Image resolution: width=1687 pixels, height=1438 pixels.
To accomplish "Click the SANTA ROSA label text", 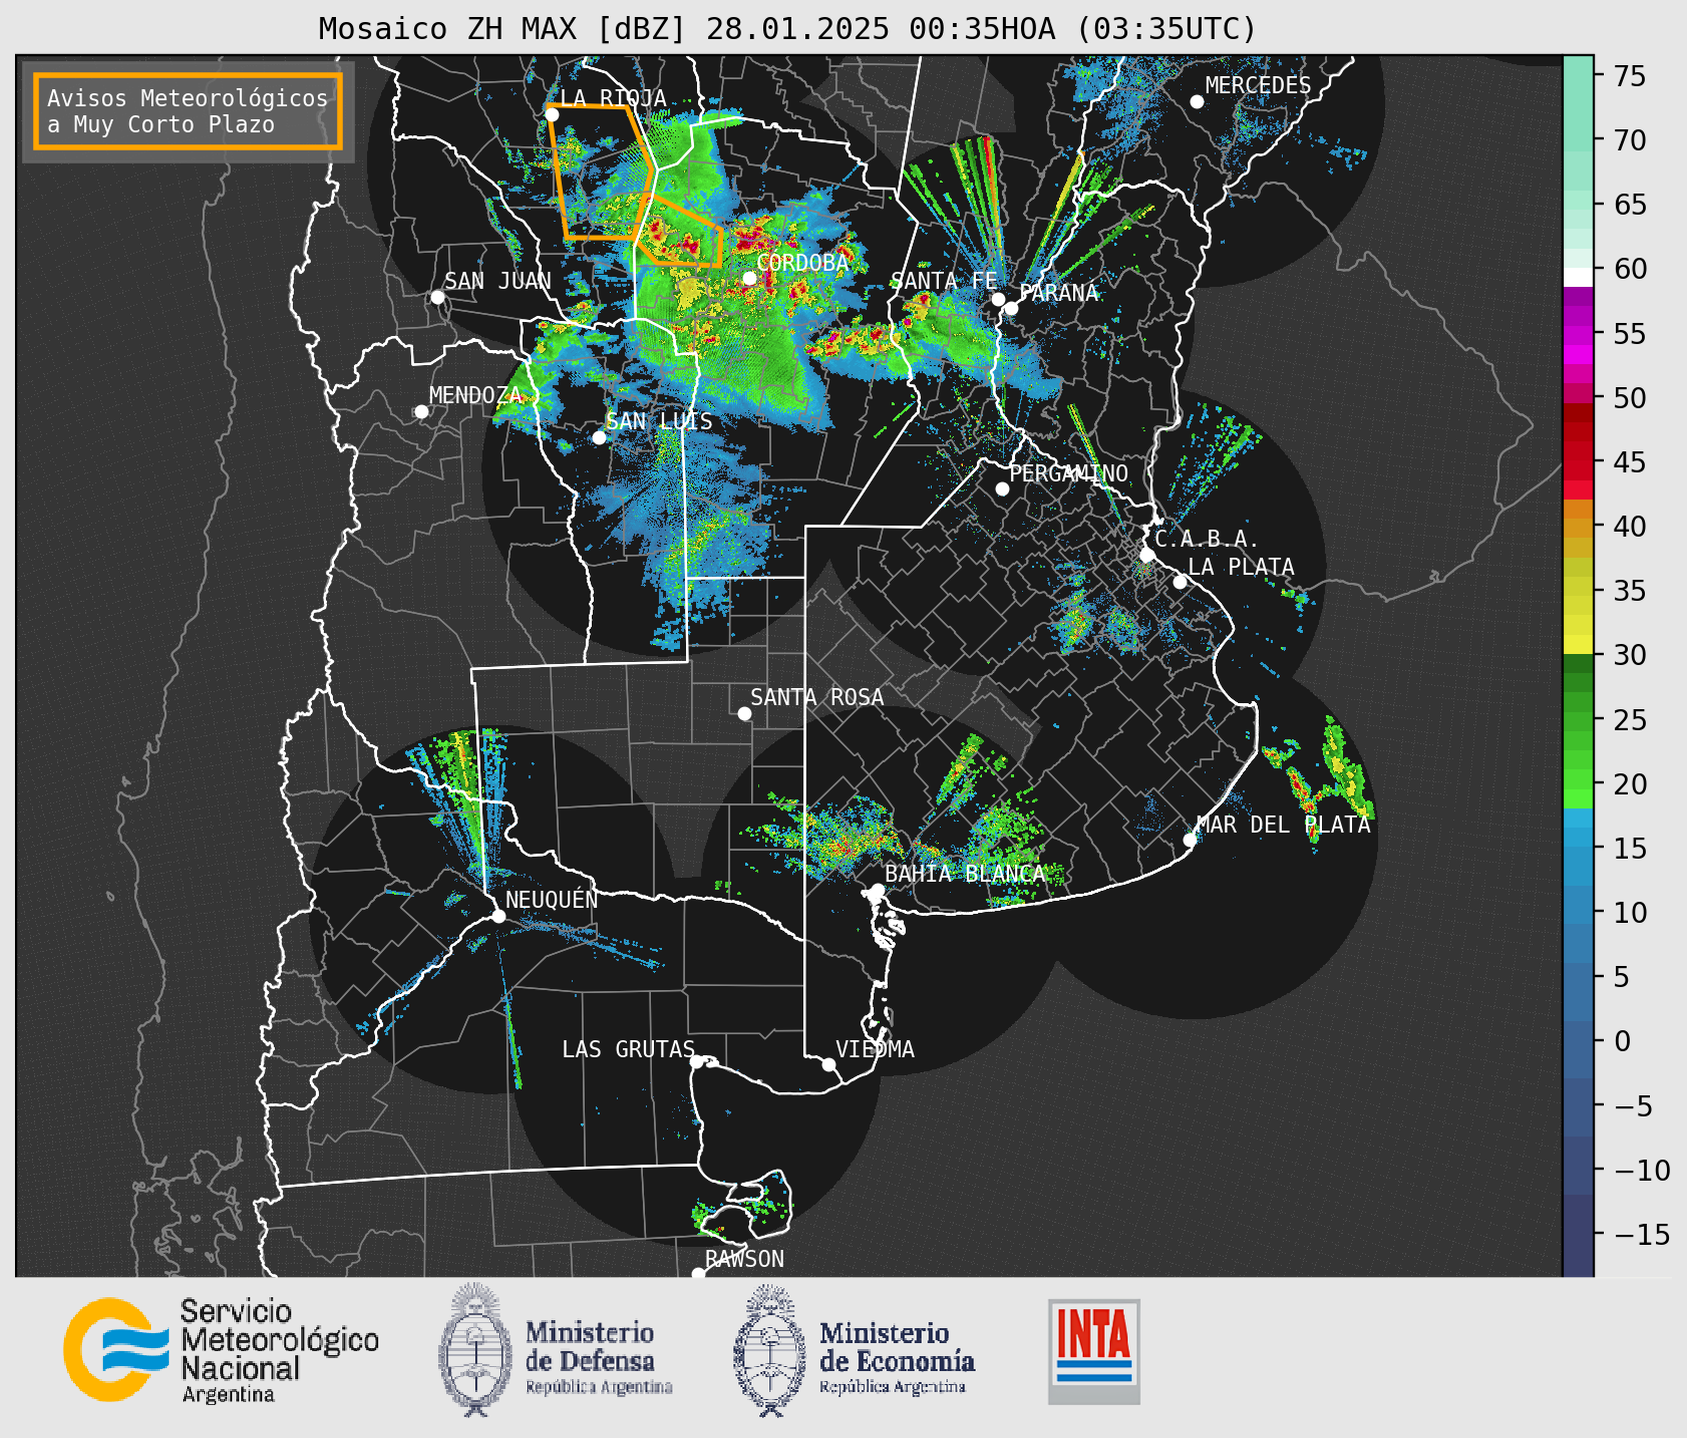I will point(817,697).
